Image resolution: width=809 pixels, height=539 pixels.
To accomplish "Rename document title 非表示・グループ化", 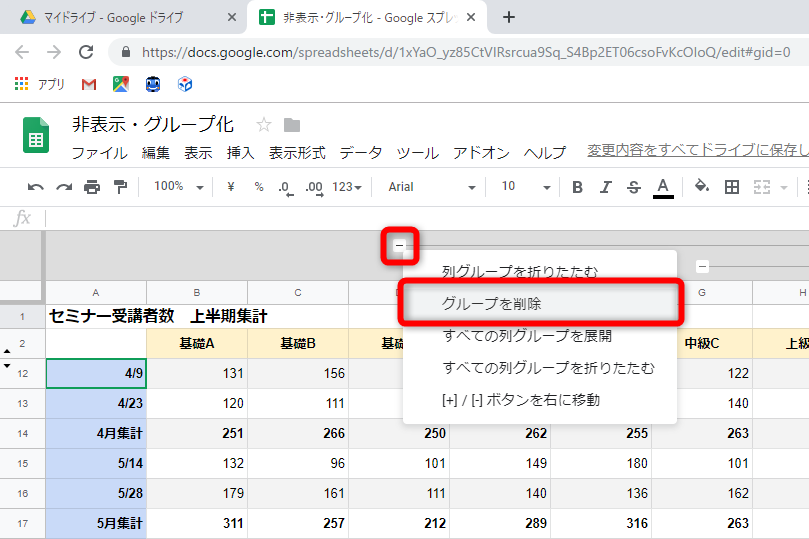I will 153,124.
